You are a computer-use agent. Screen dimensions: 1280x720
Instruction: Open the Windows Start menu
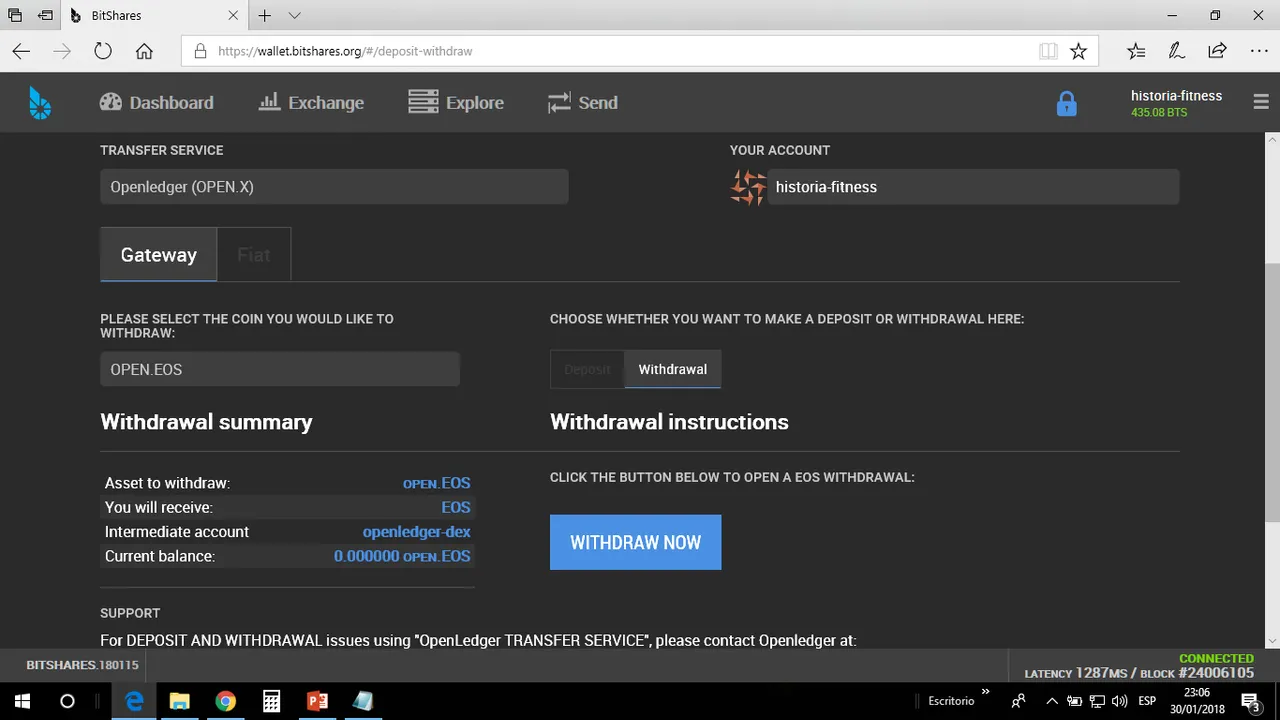[22, 701]
